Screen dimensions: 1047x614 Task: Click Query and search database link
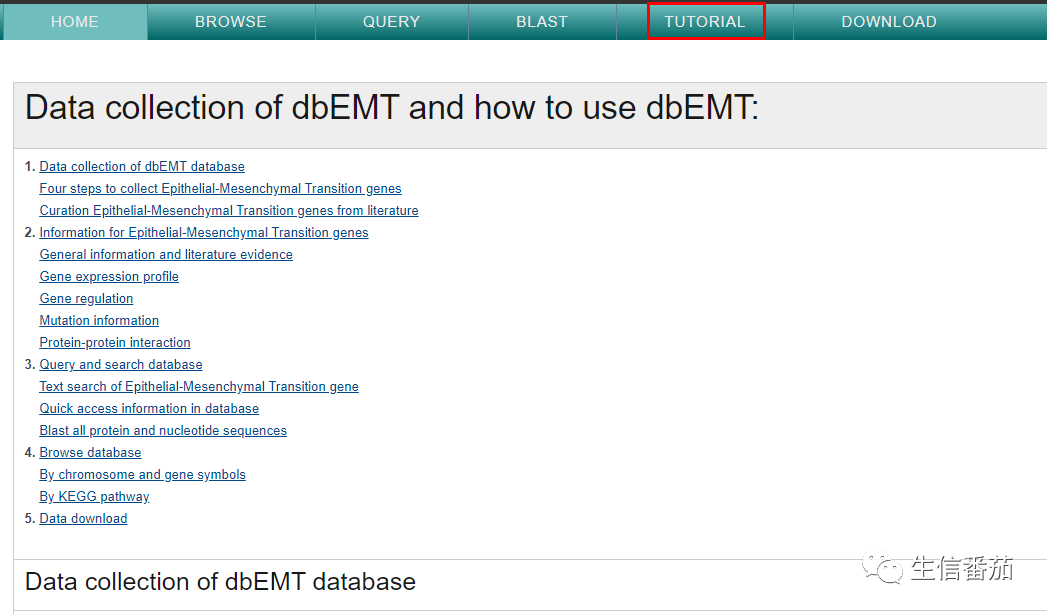point(121,365)
